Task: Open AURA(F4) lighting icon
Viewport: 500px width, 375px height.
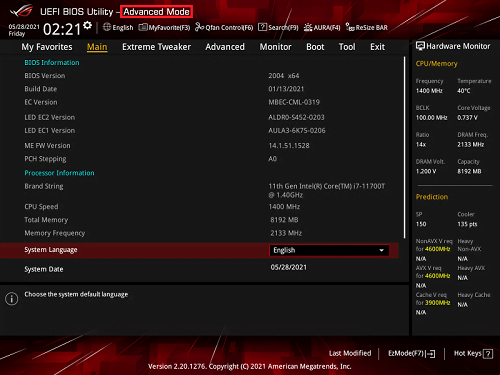Action: point(308,27)
